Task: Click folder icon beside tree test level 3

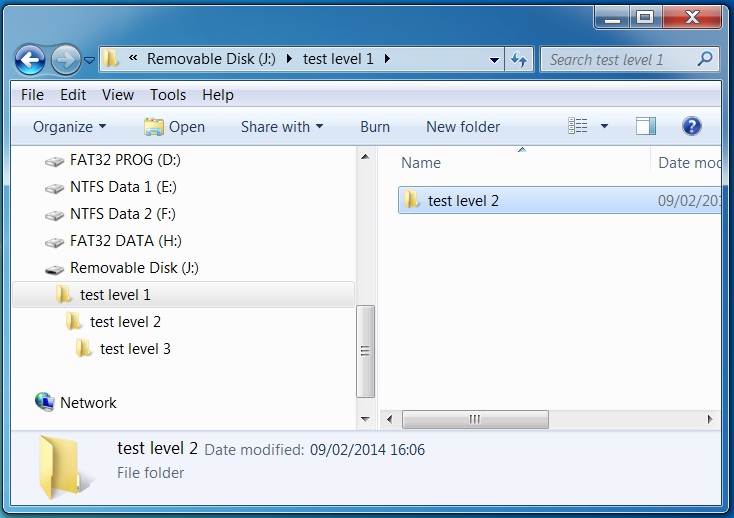Action: point(84,349)
